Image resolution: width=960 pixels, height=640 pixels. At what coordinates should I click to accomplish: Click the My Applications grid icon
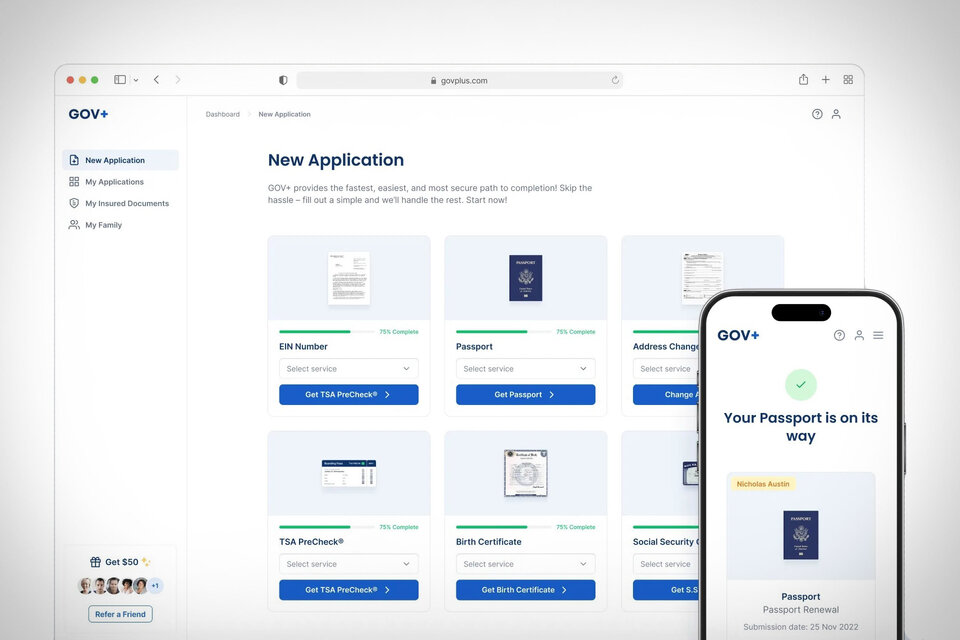tap(74, 182)
